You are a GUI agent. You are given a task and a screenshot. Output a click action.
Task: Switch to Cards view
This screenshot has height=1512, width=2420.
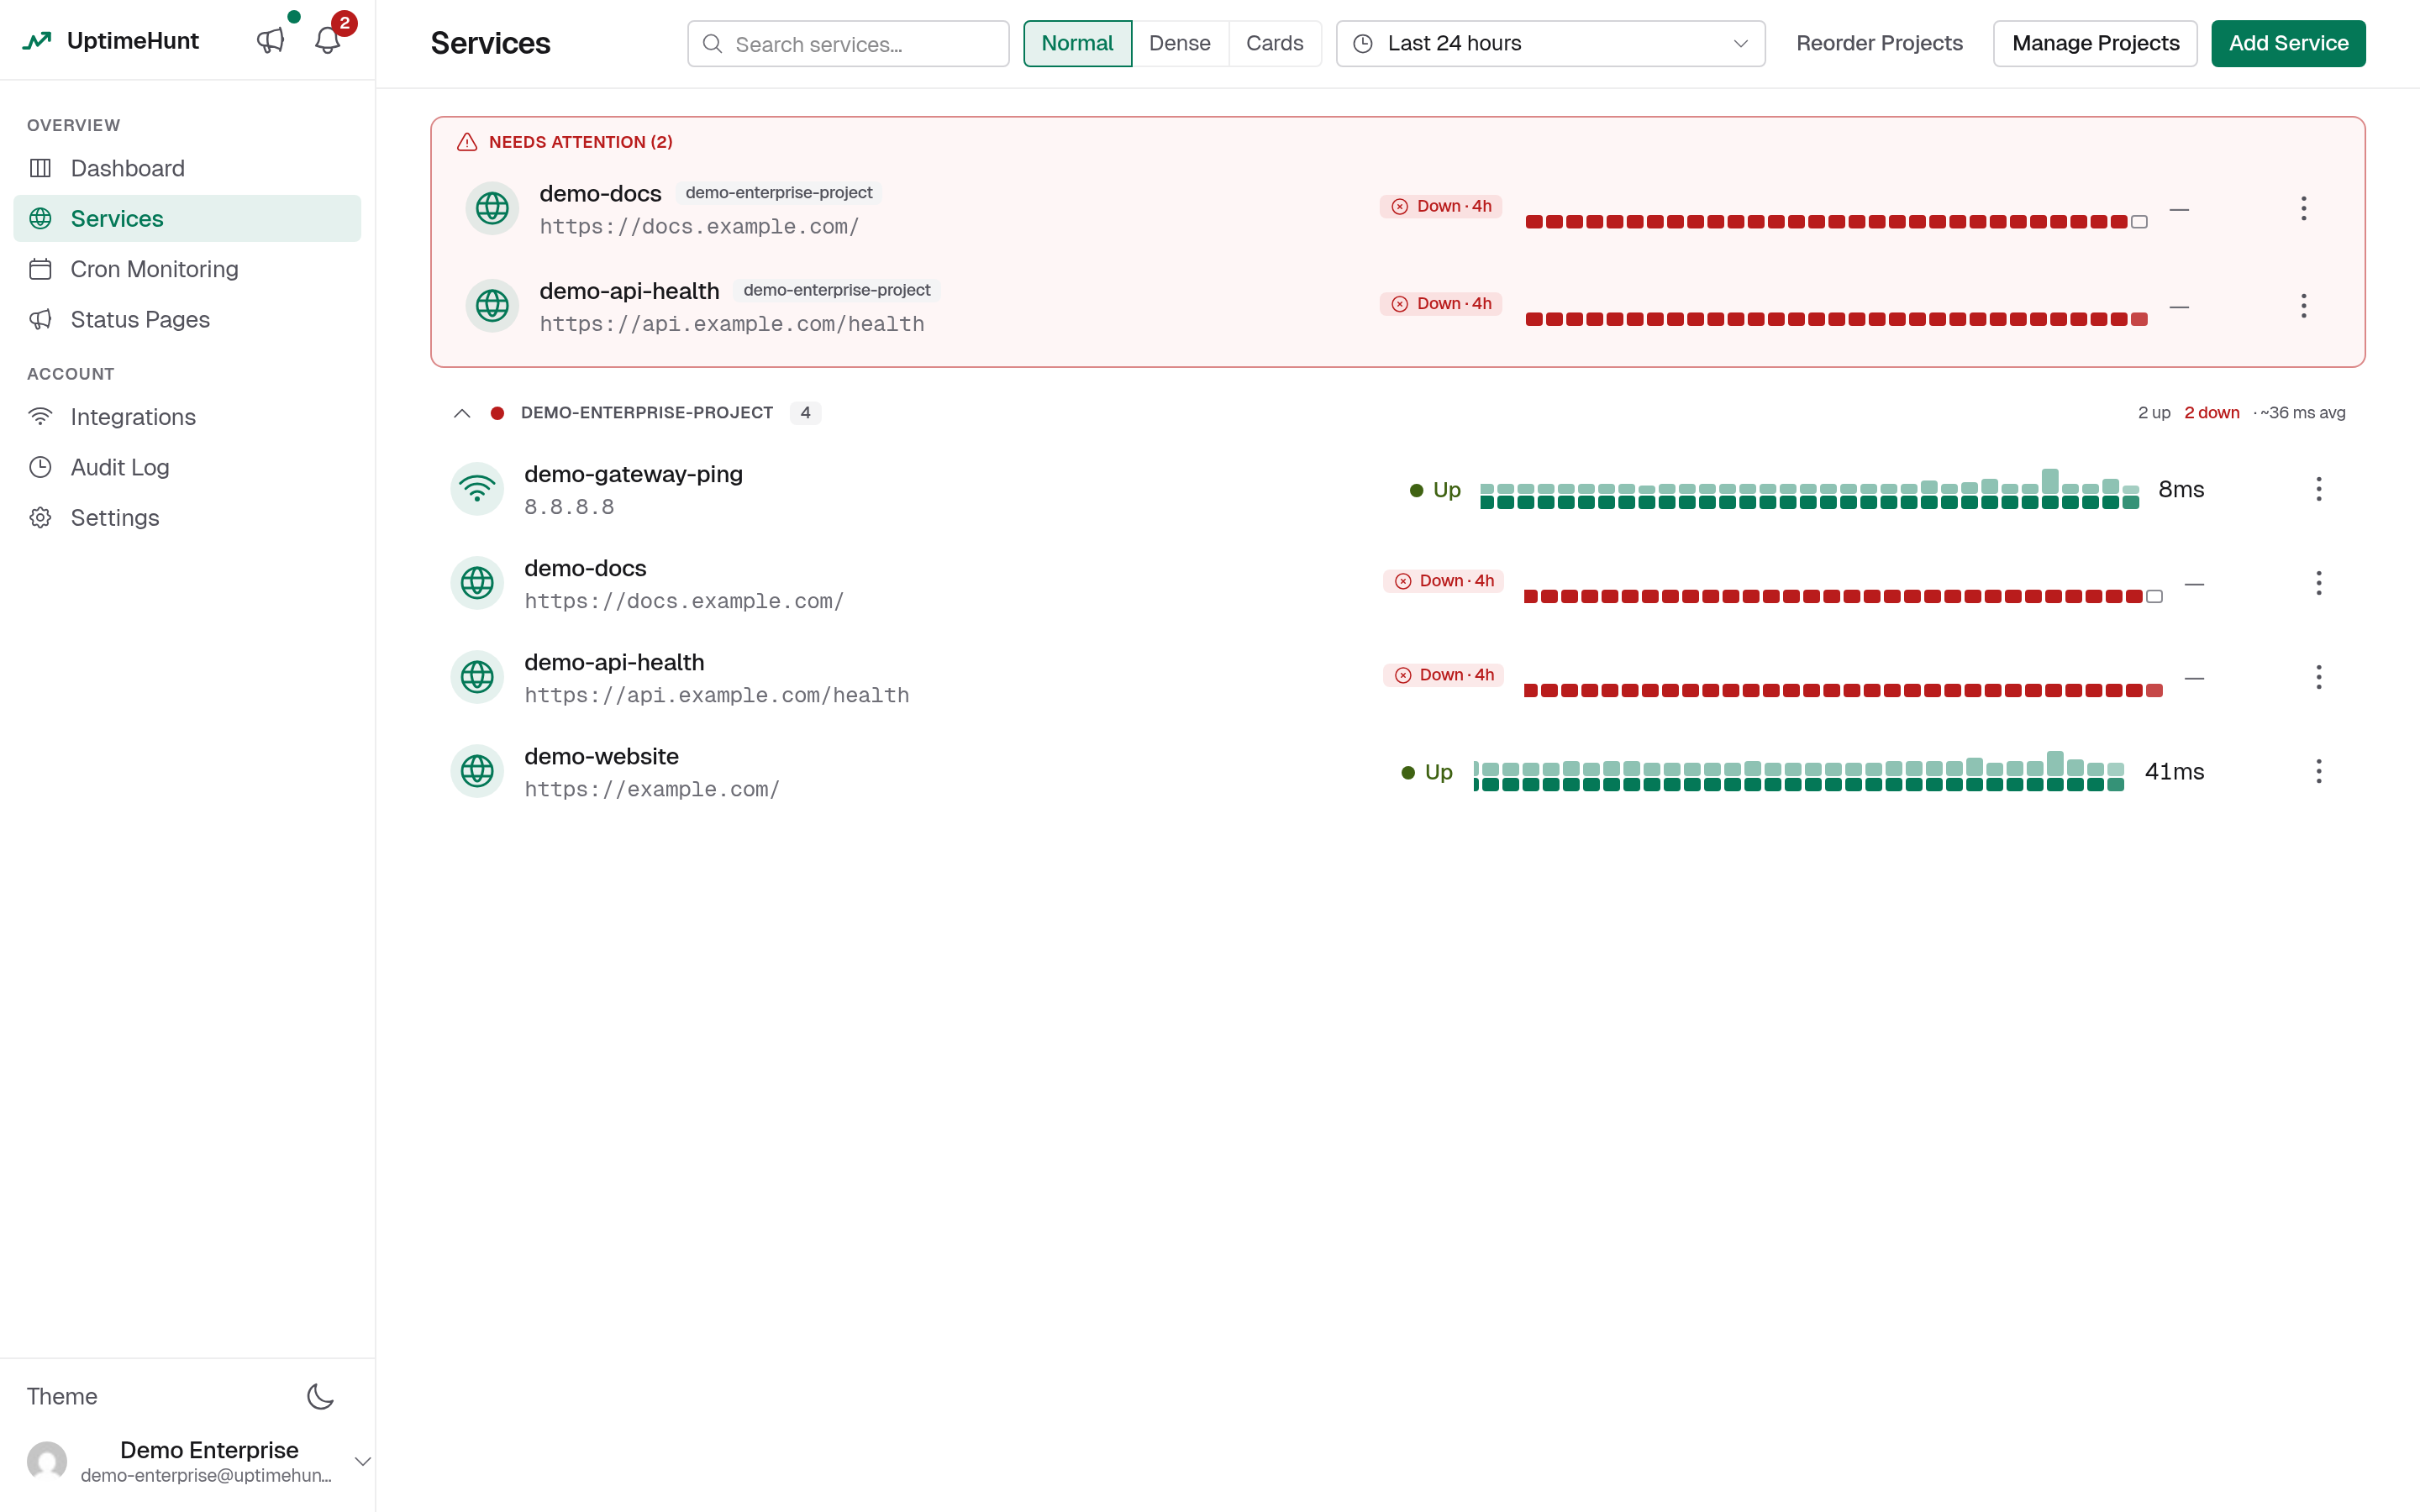1274,43
